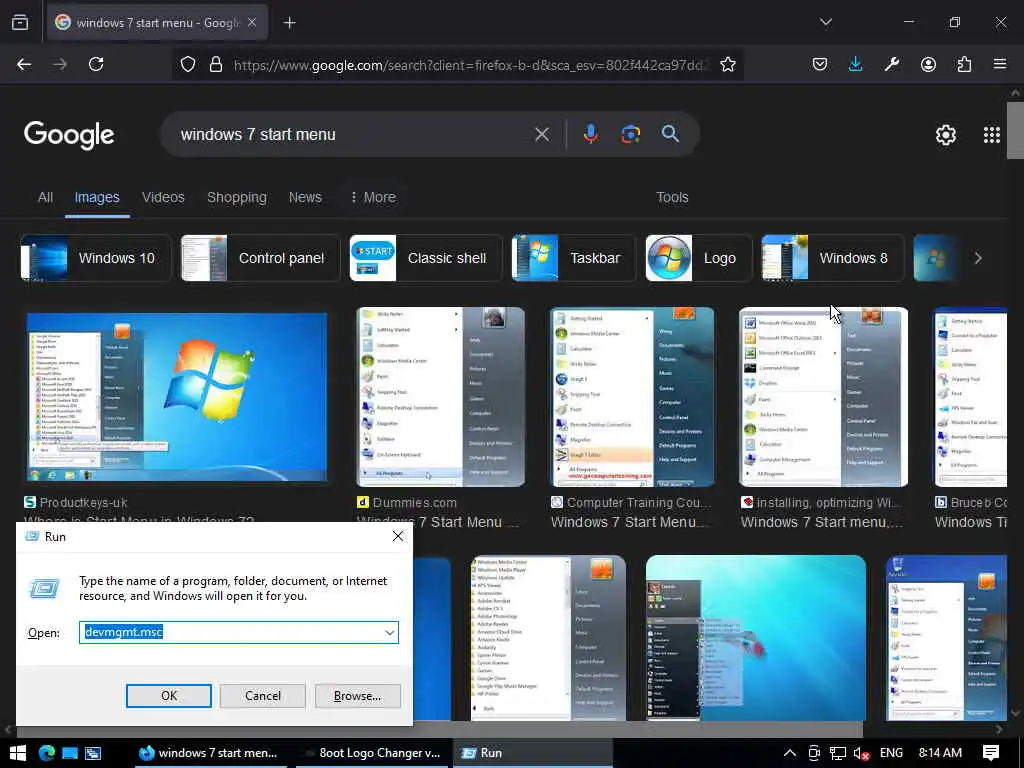1024x768 pixels.
Task: Bookmark this page with star icon
Action: point(728,64)
